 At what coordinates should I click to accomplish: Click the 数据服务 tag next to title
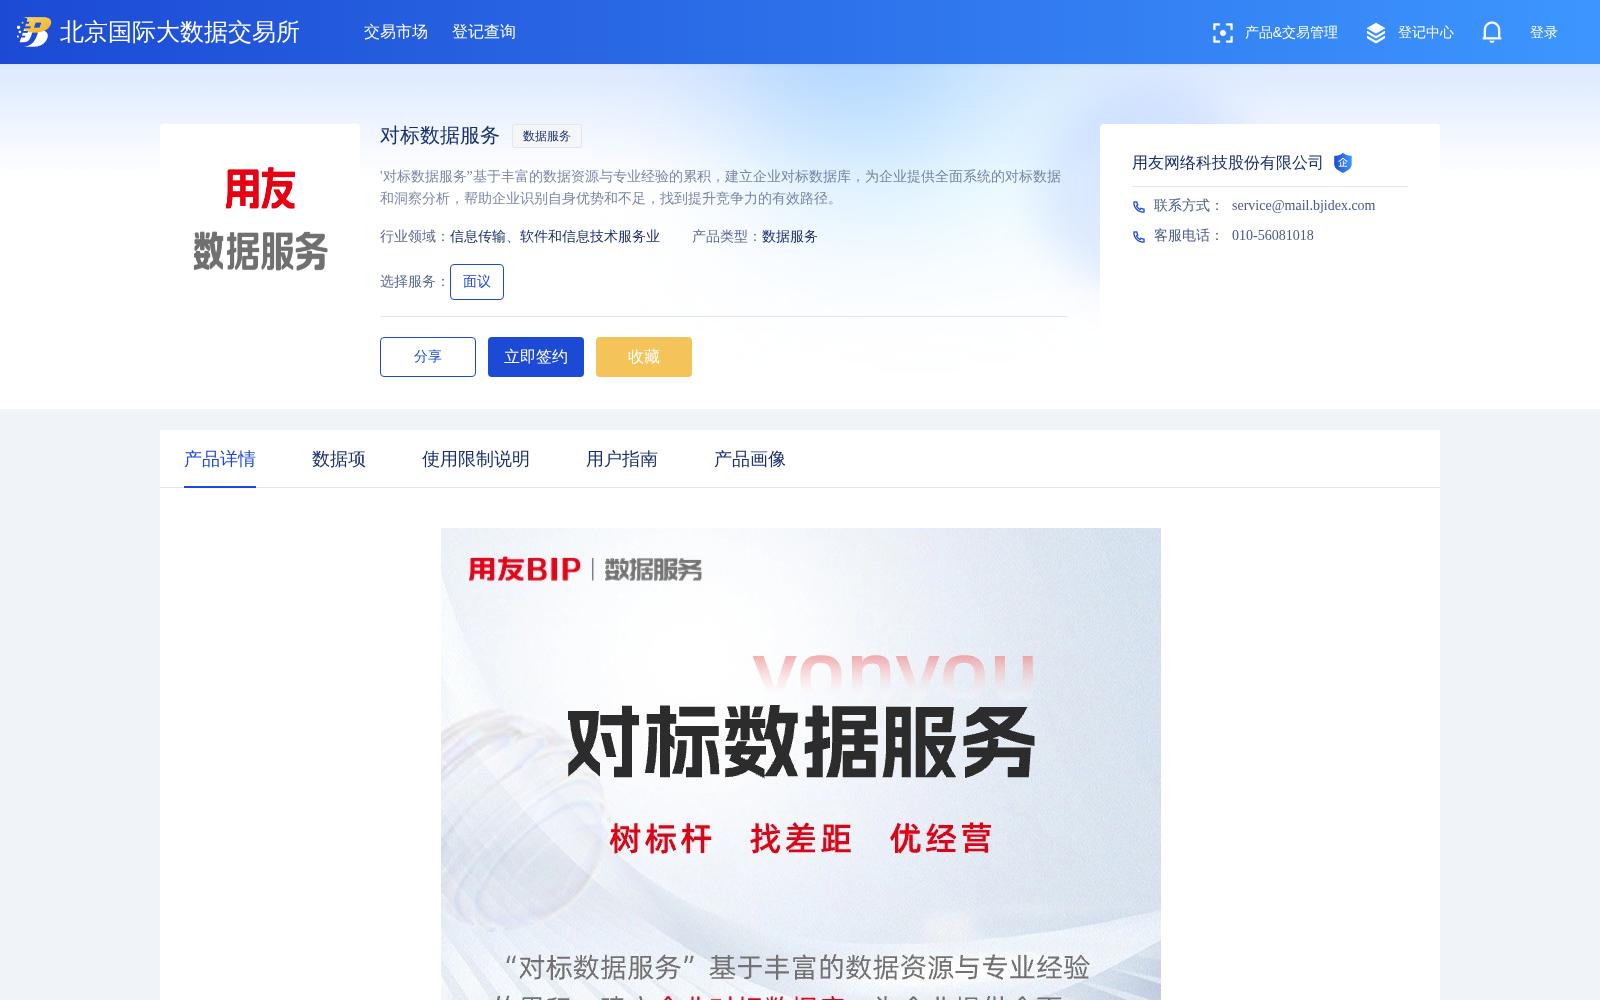[547, 136]
